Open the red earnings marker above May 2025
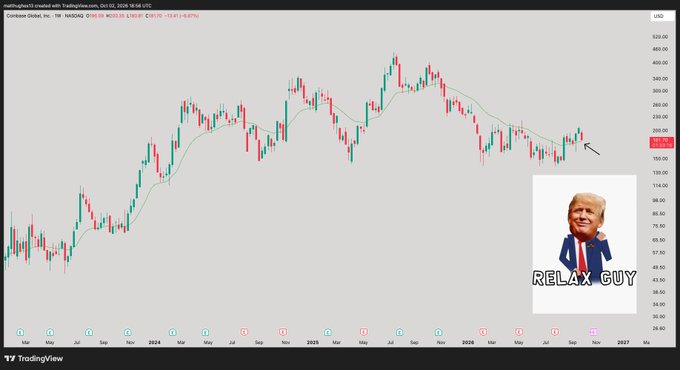 [363, 332]
